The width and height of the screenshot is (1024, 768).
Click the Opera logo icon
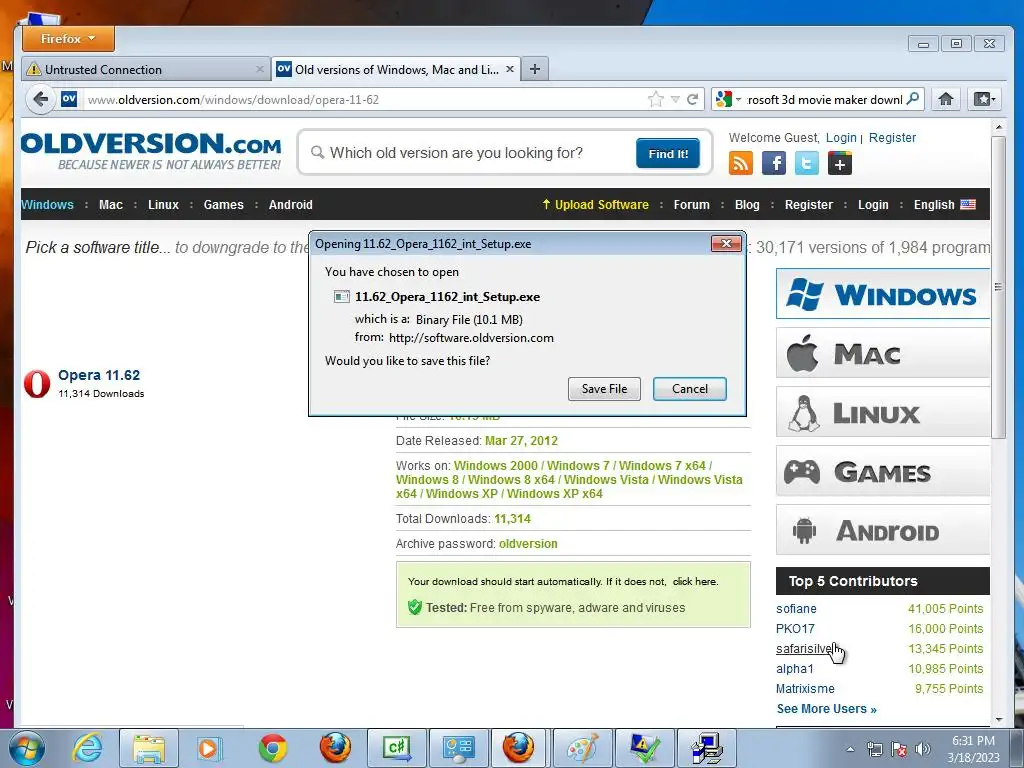point(37,384)
